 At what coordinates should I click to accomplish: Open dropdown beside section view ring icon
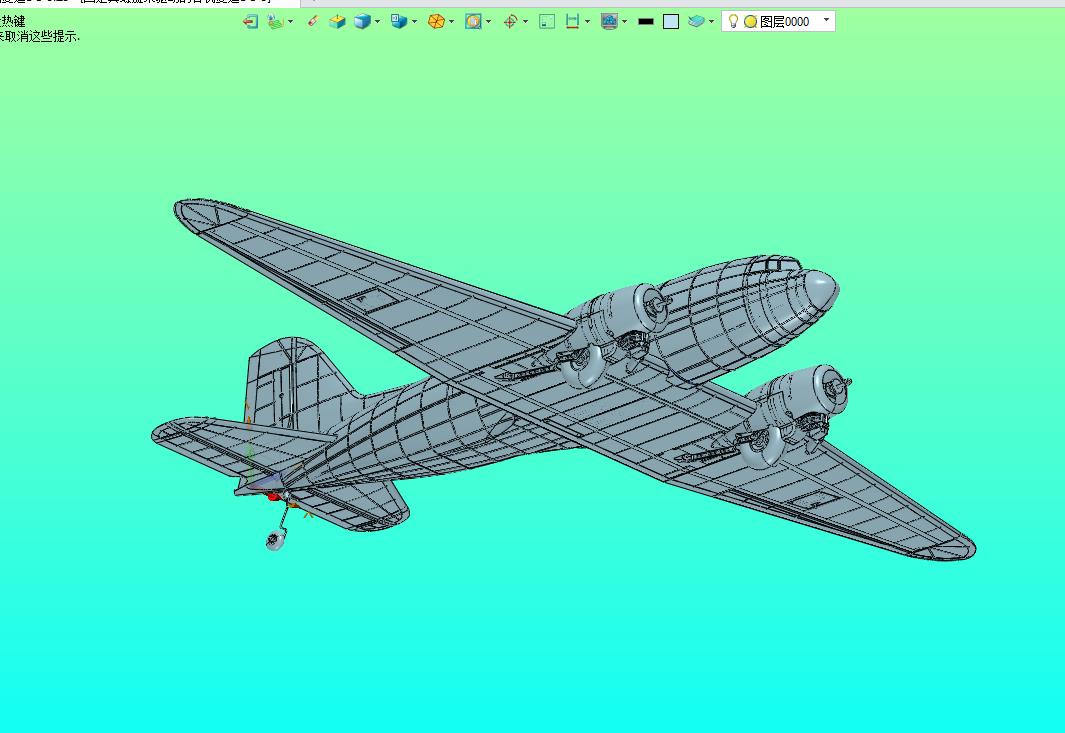click(x=488, y=22)
